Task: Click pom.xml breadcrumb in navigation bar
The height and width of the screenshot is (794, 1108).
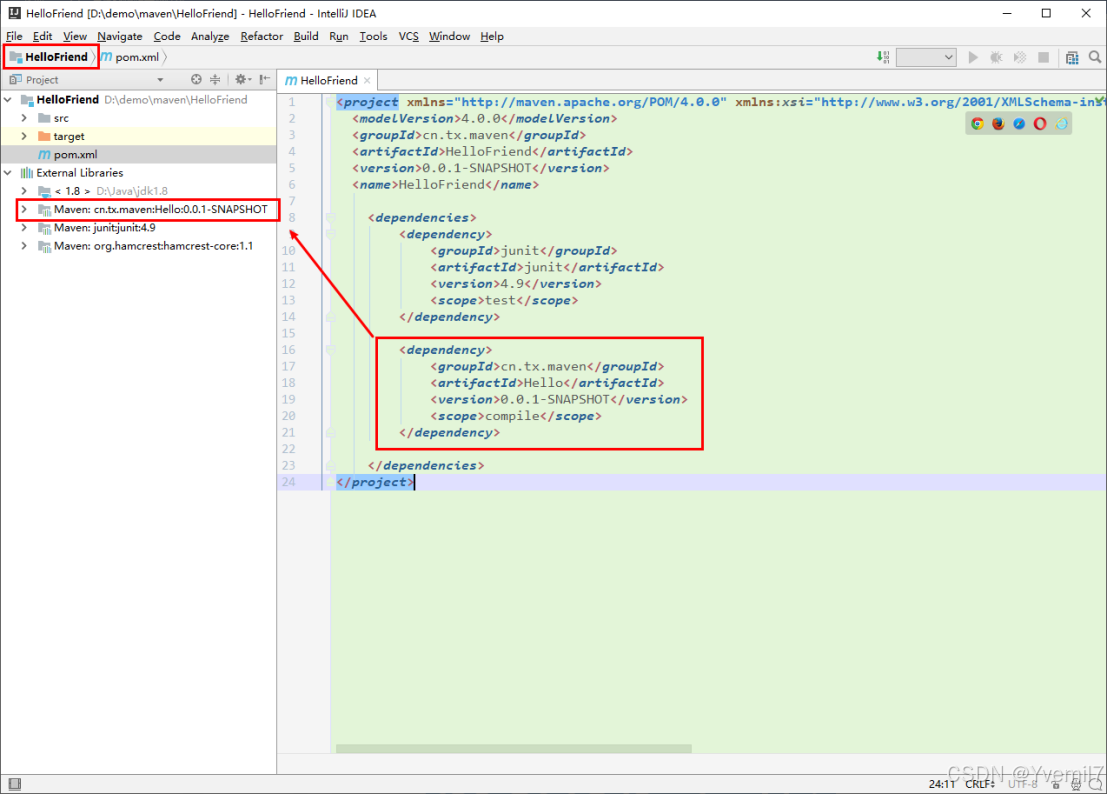Action: coord(131,57)
